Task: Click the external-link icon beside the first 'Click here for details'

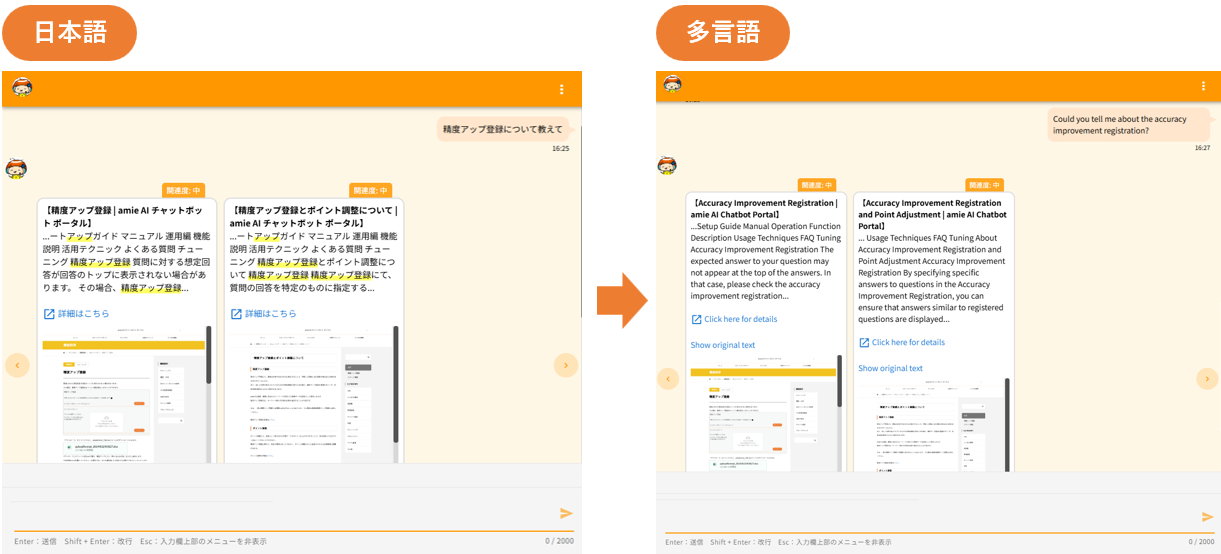Action: click(x=696, y=320)
